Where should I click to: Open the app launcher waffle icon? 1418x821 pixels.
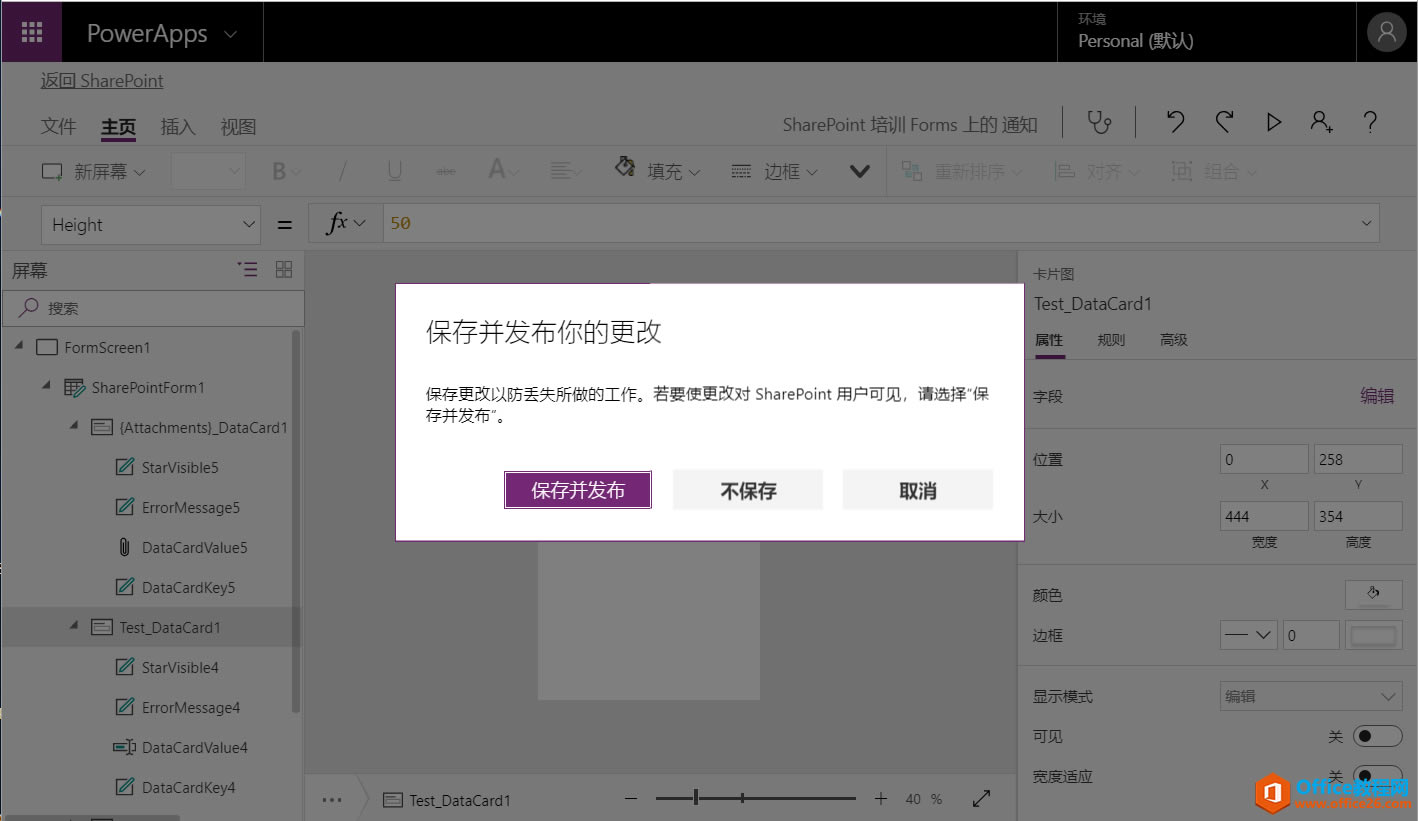coord(31,32)
